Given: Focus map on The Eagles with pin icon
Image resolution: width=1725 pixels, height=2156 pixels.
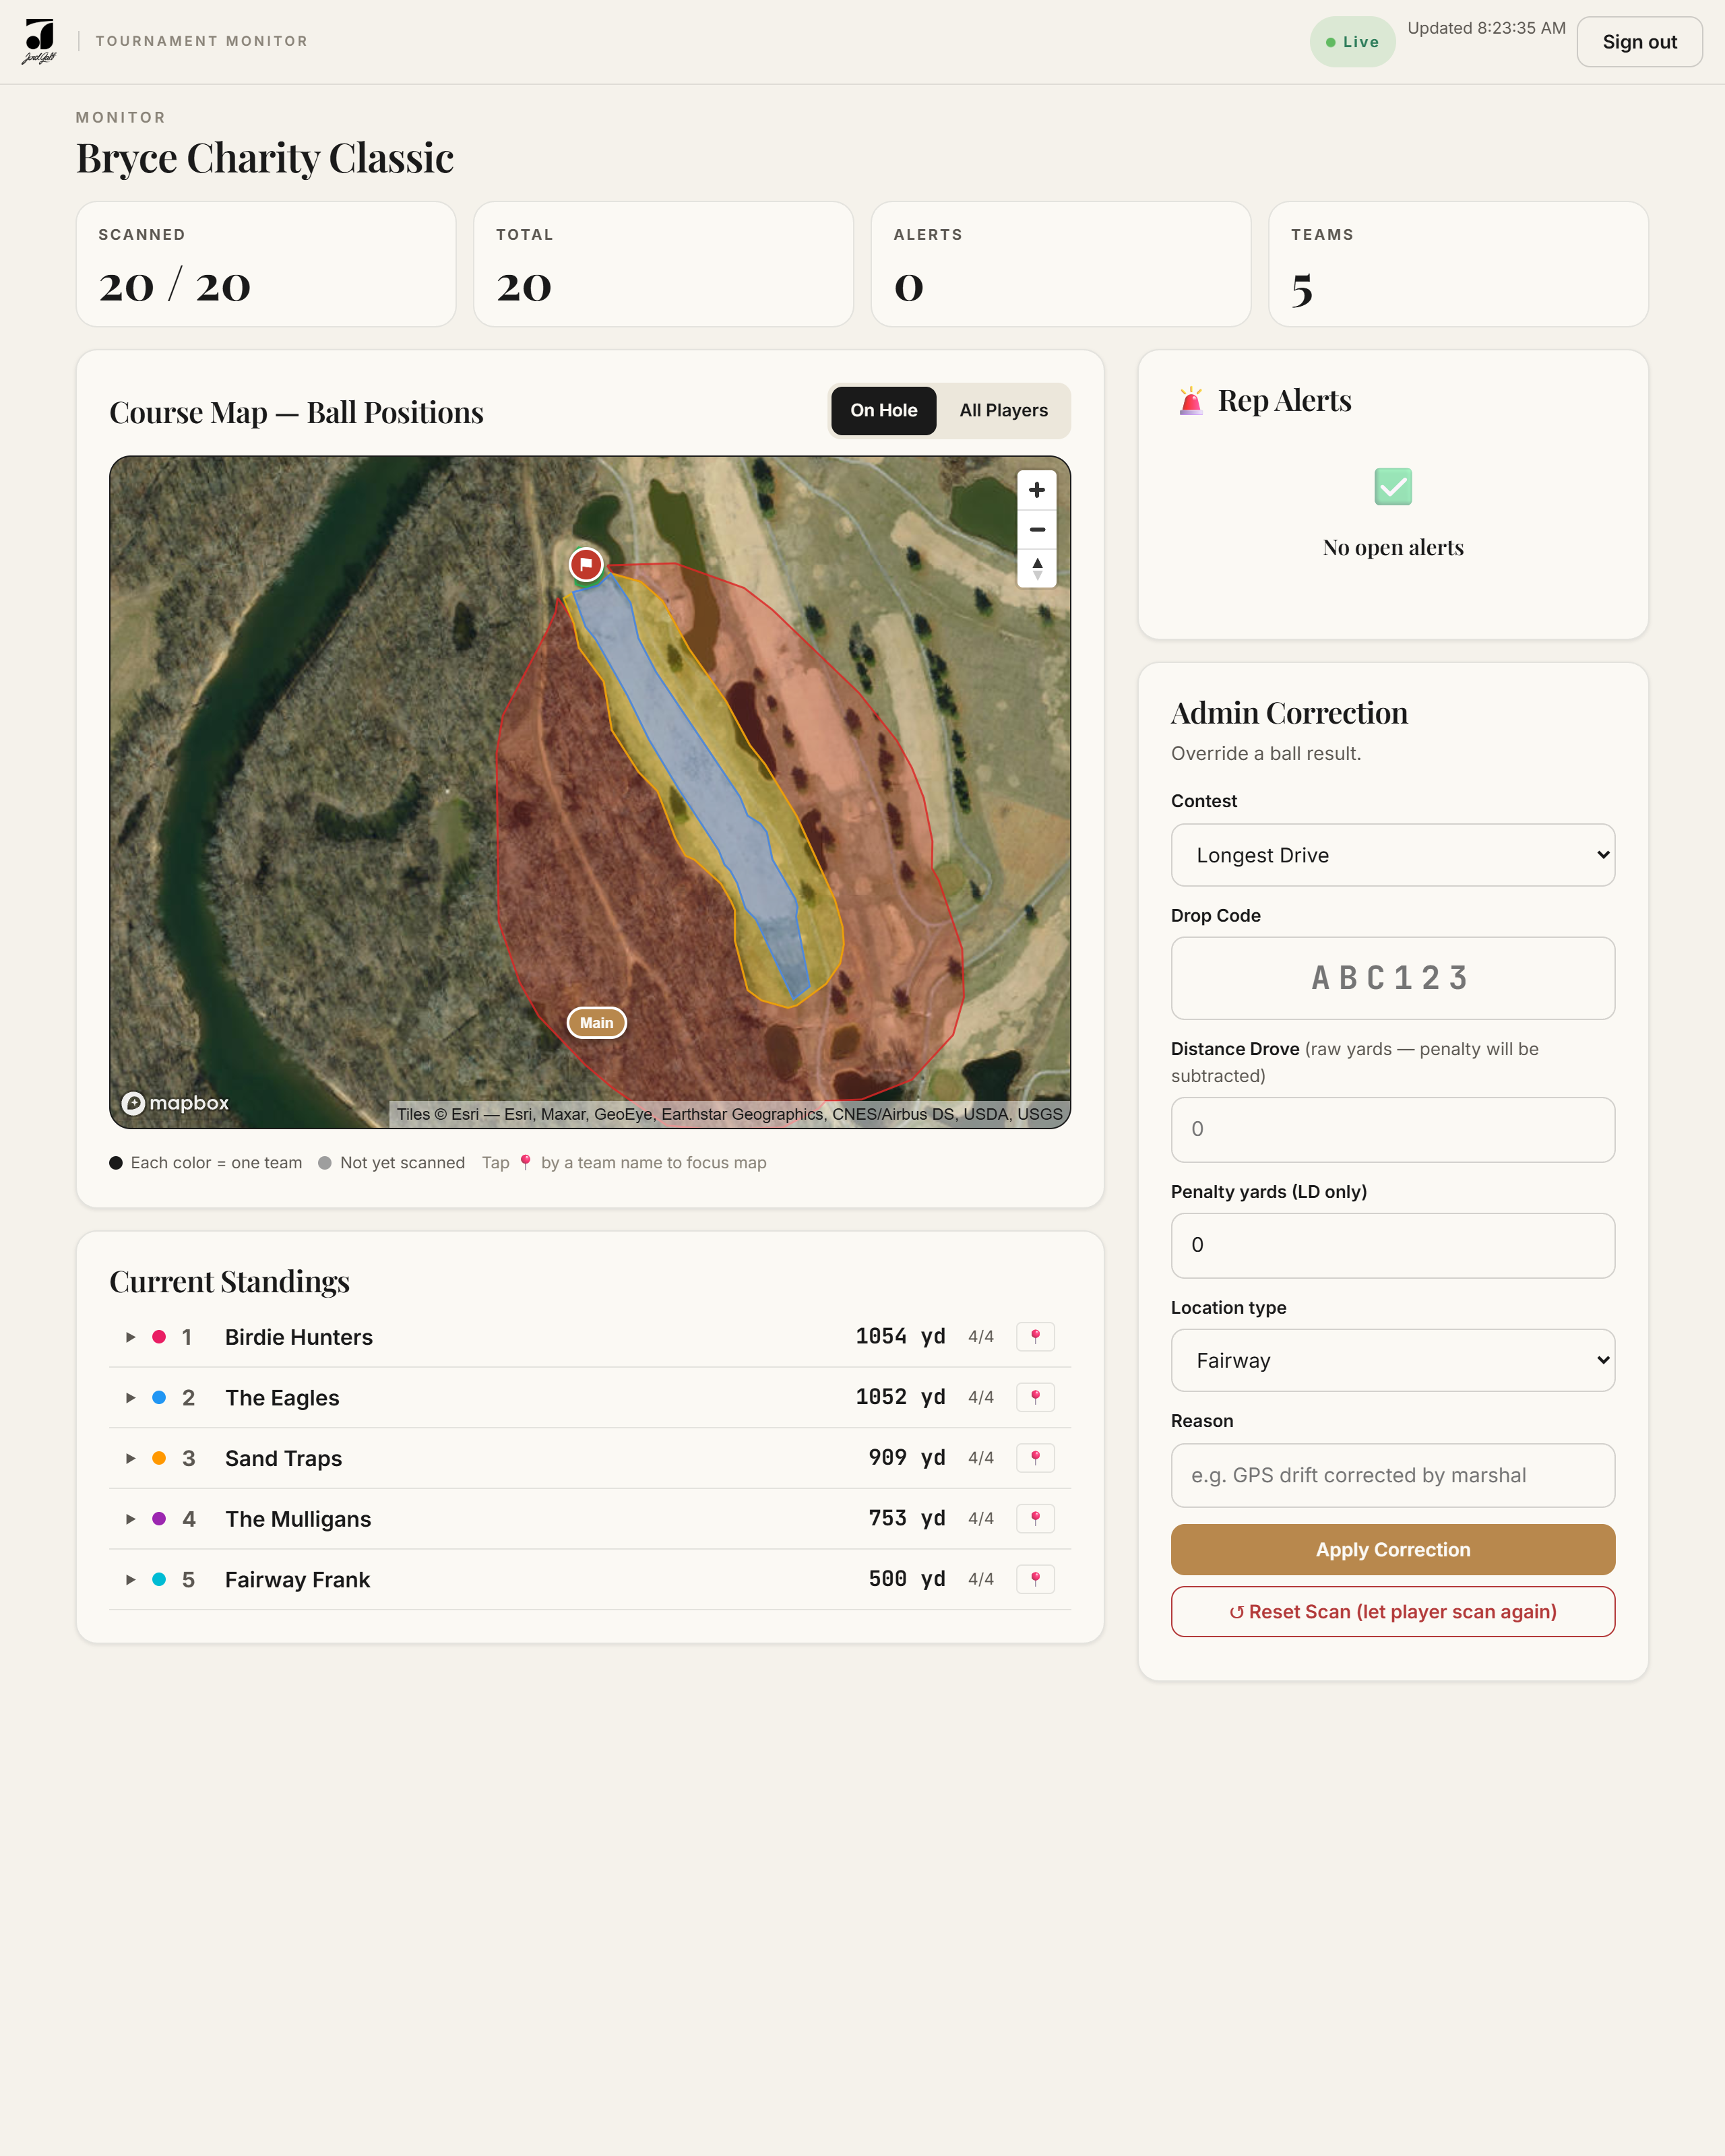Looking at the screenshot, I should [1035, 1397].
